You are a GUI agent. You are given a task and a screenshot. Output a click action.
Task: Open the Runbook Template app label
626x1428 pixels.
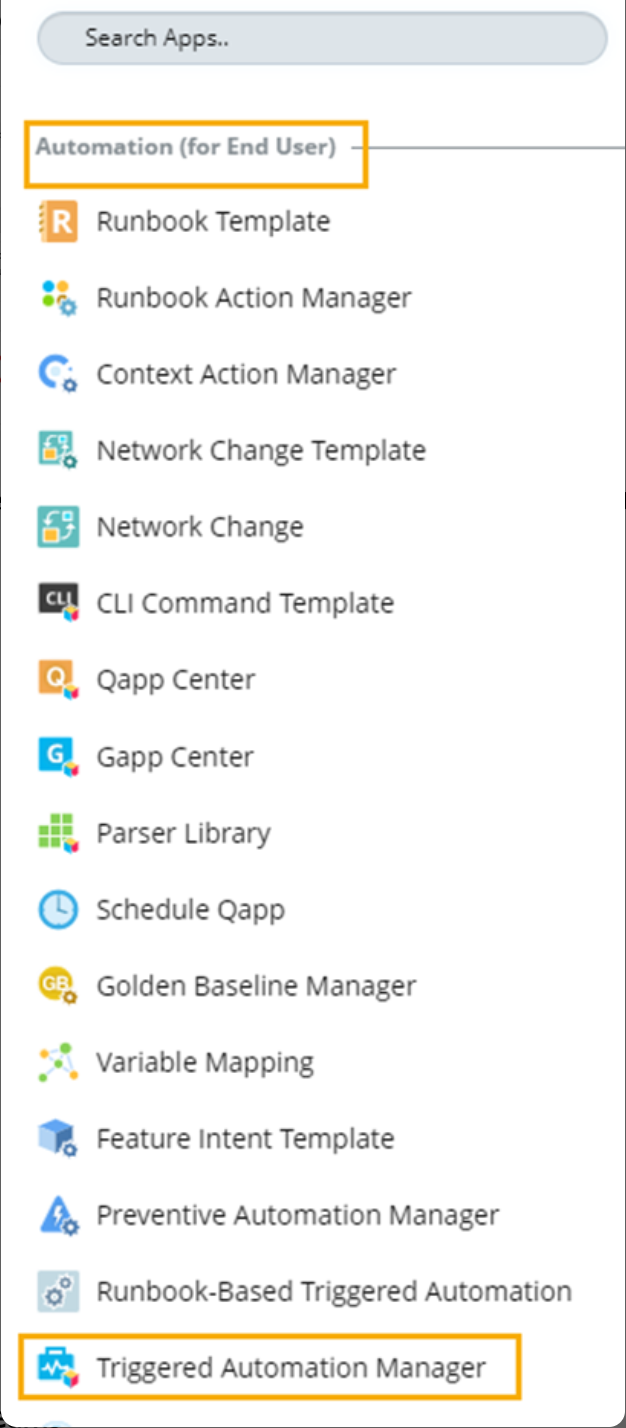(213, 221)
